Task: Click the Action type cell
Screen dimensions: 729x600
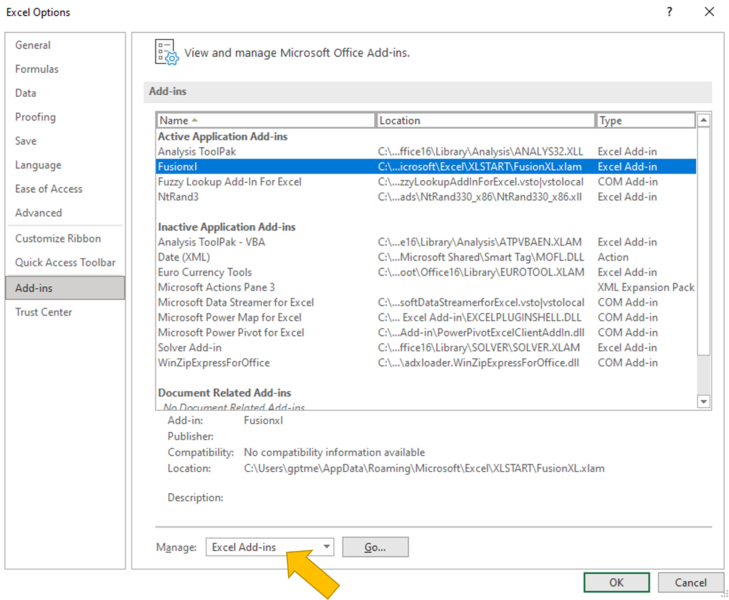Action: pos(613,257)
